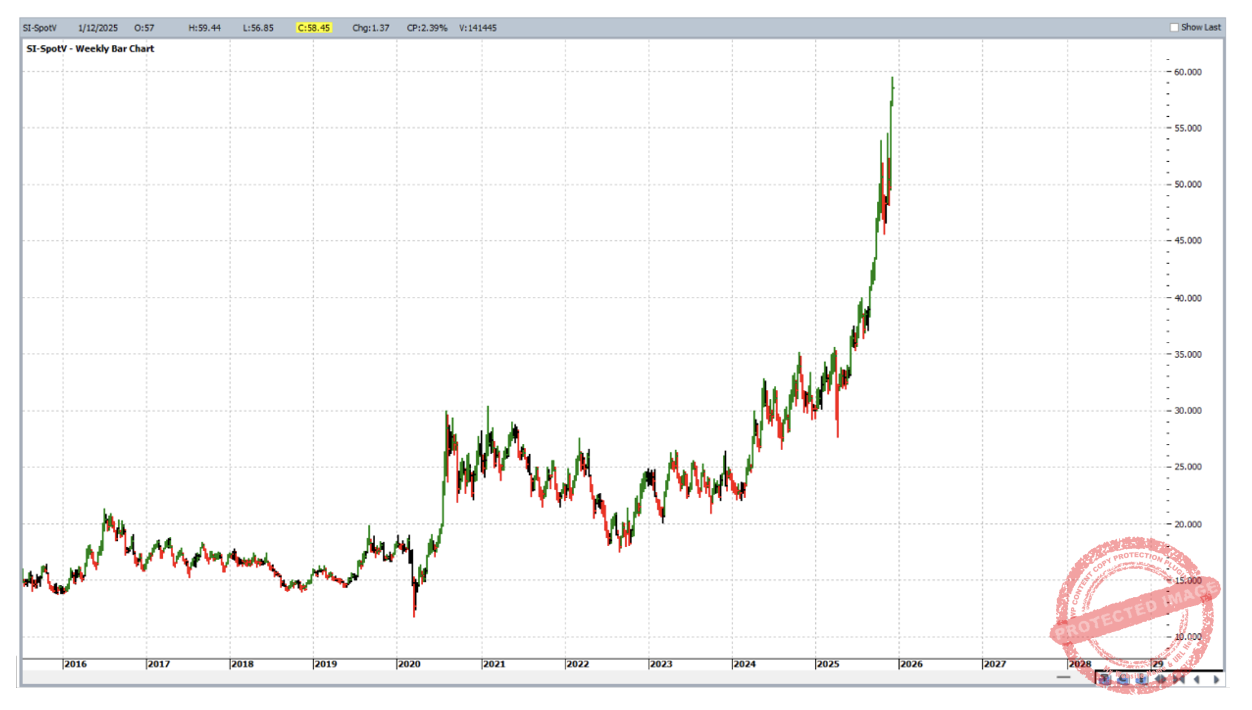Click the third blue icon in bottom toolbar

(x=1141, y=679)
